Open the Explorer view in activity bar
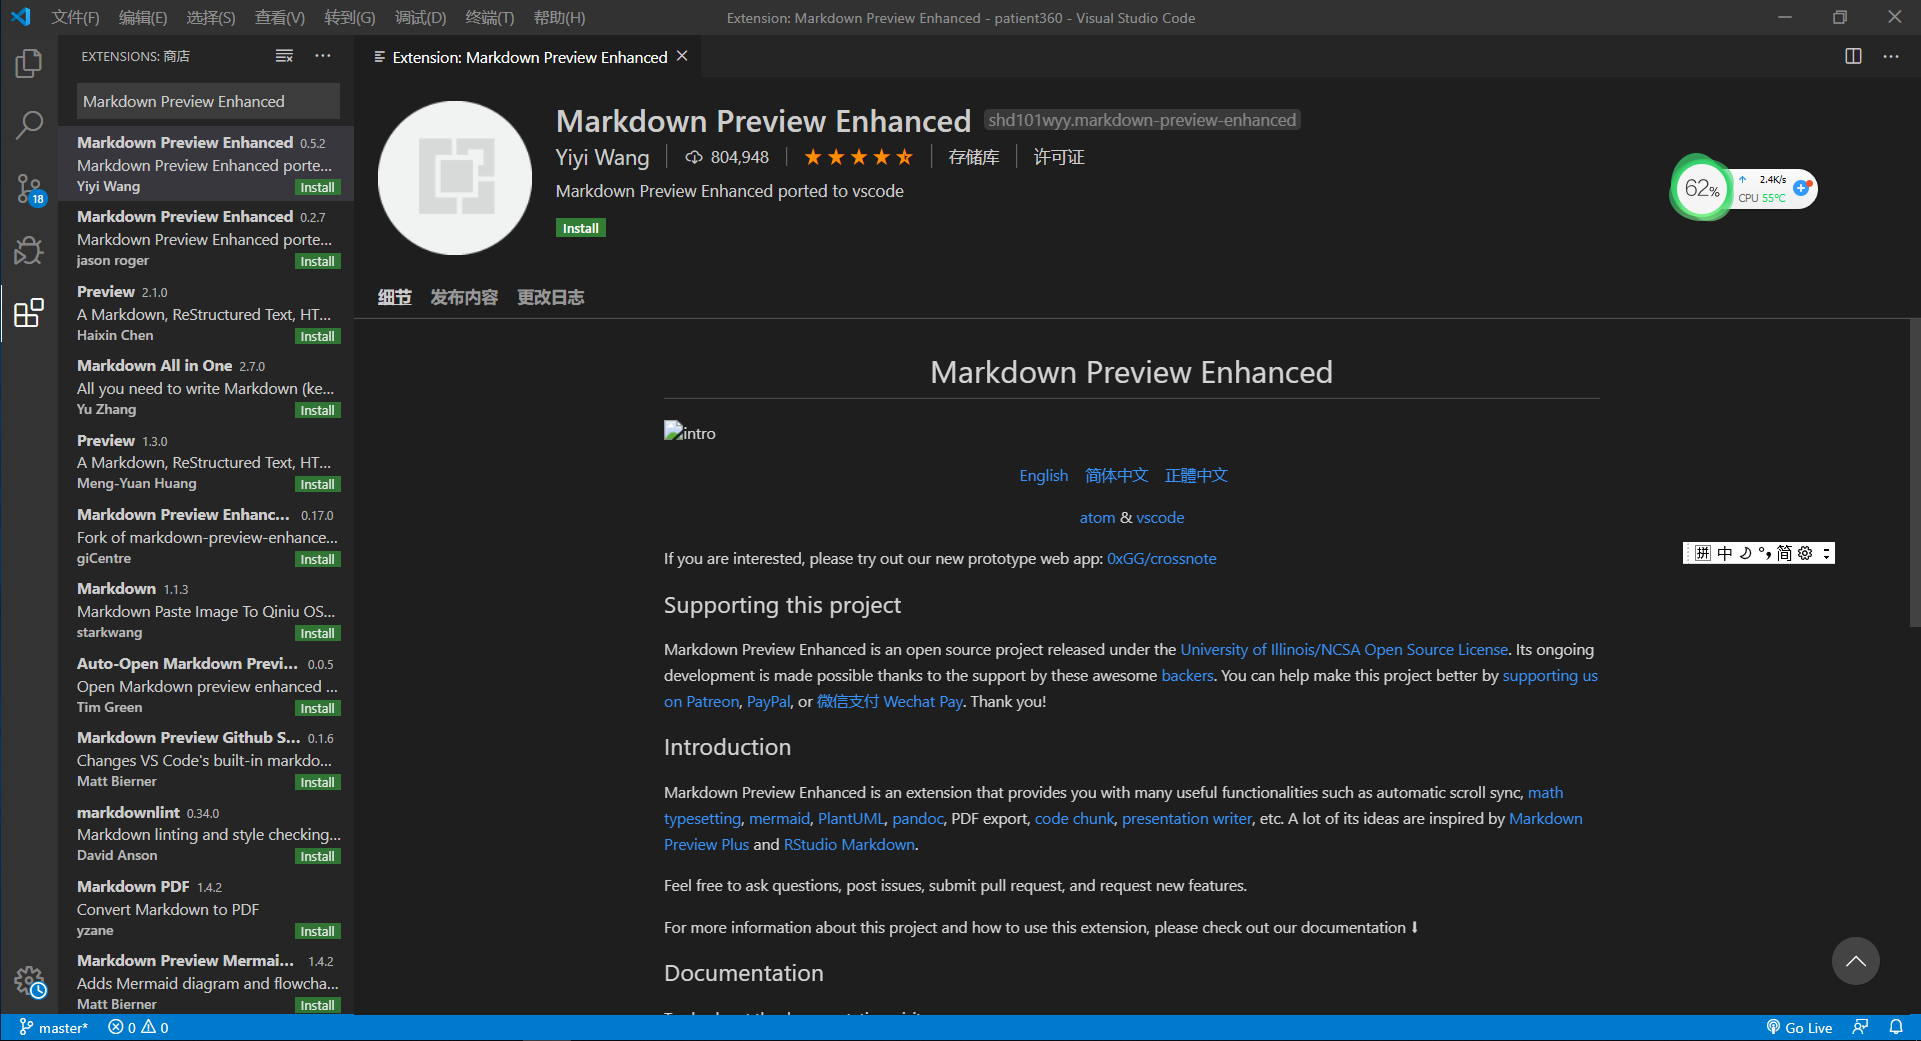 pyautogui.click(x=29, y=64)
